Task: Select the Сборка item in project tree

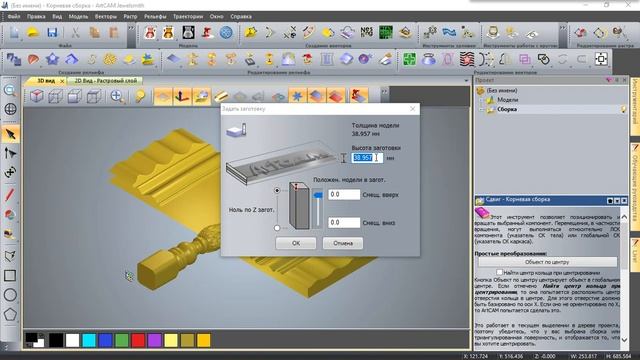Action: coord(507,109)
